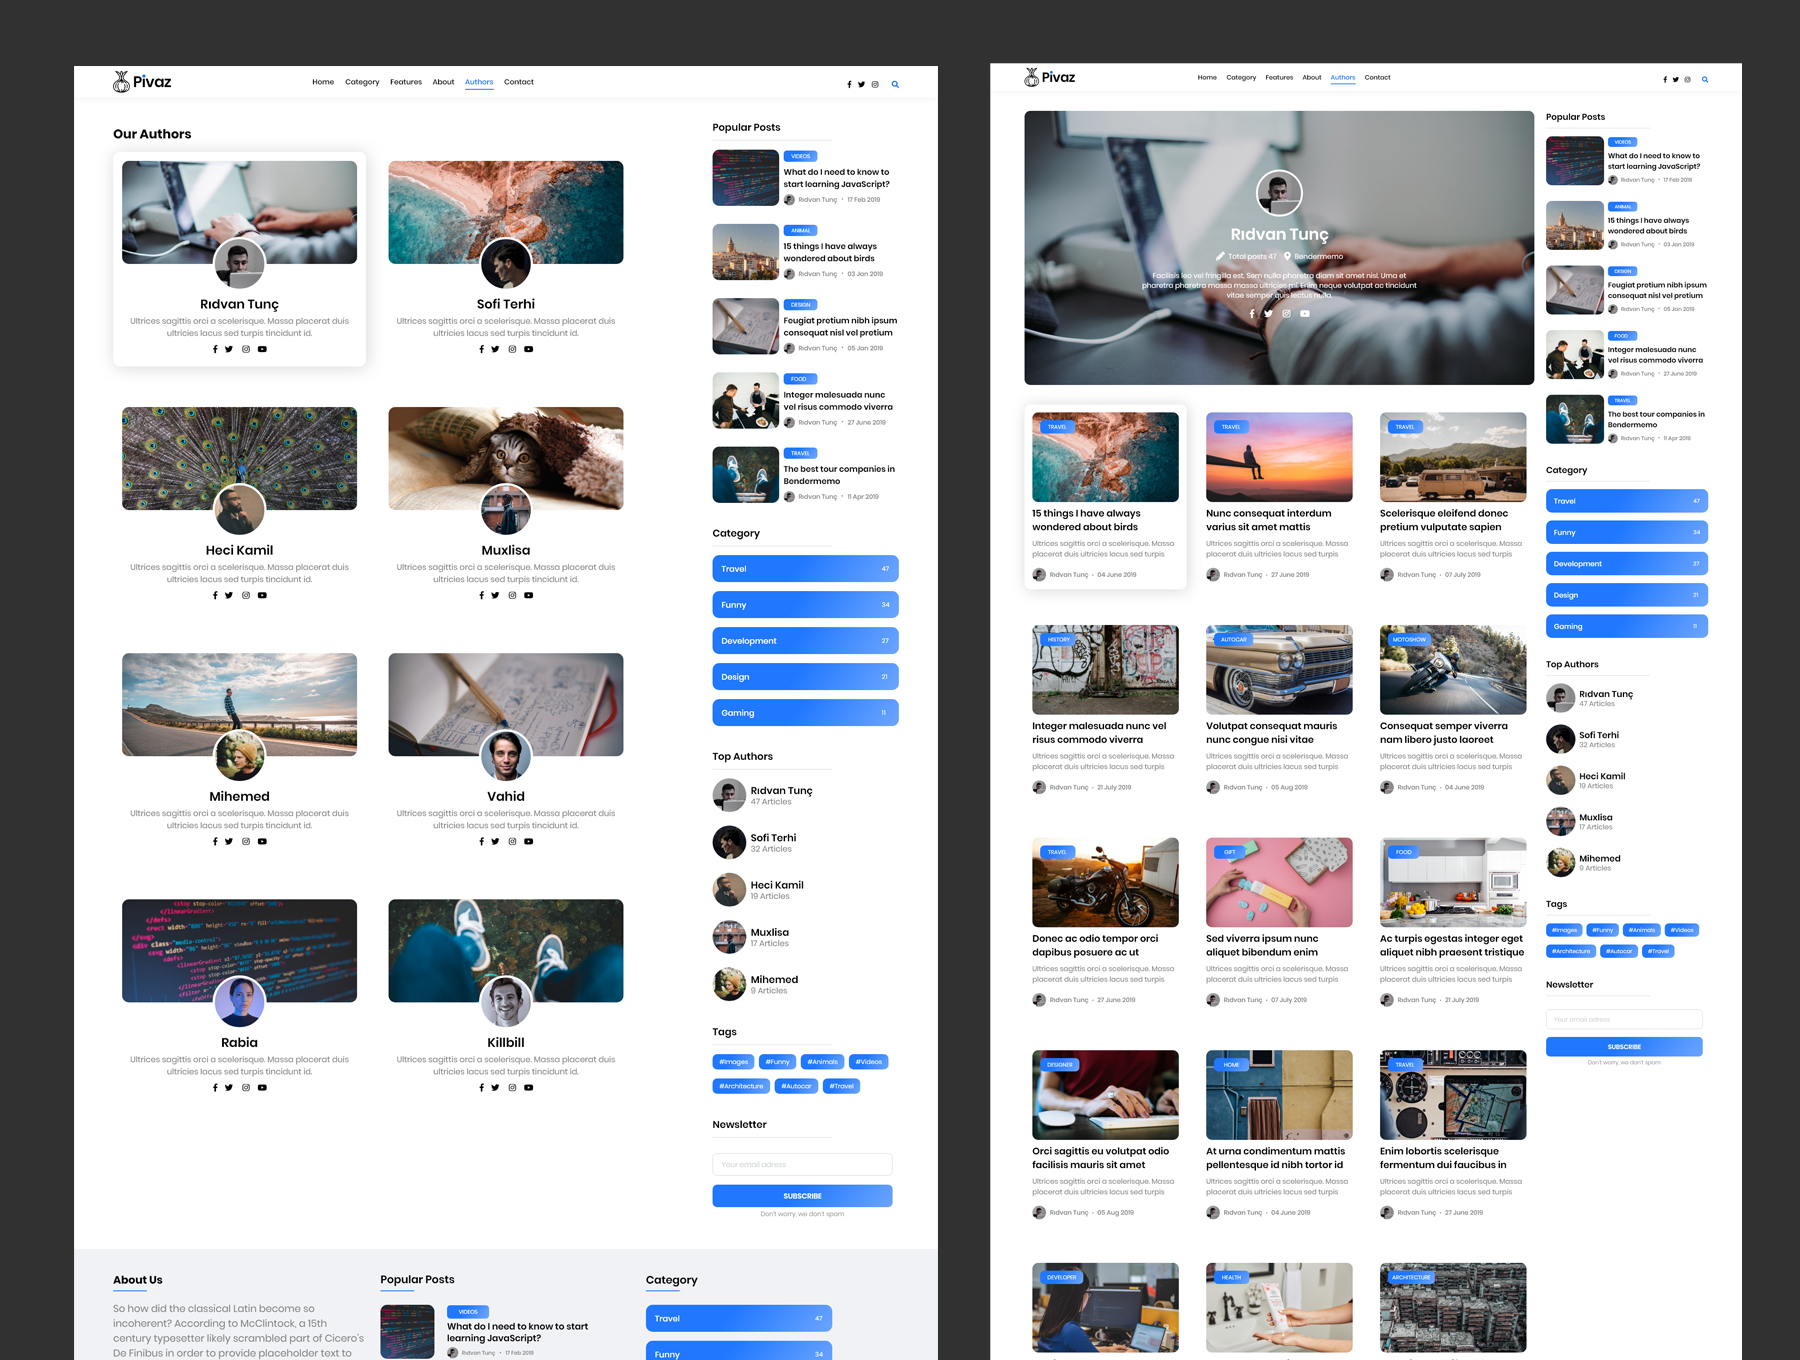Click Twitter icon under Killbill author card
The image size is (1800, 1360).
495,1087
